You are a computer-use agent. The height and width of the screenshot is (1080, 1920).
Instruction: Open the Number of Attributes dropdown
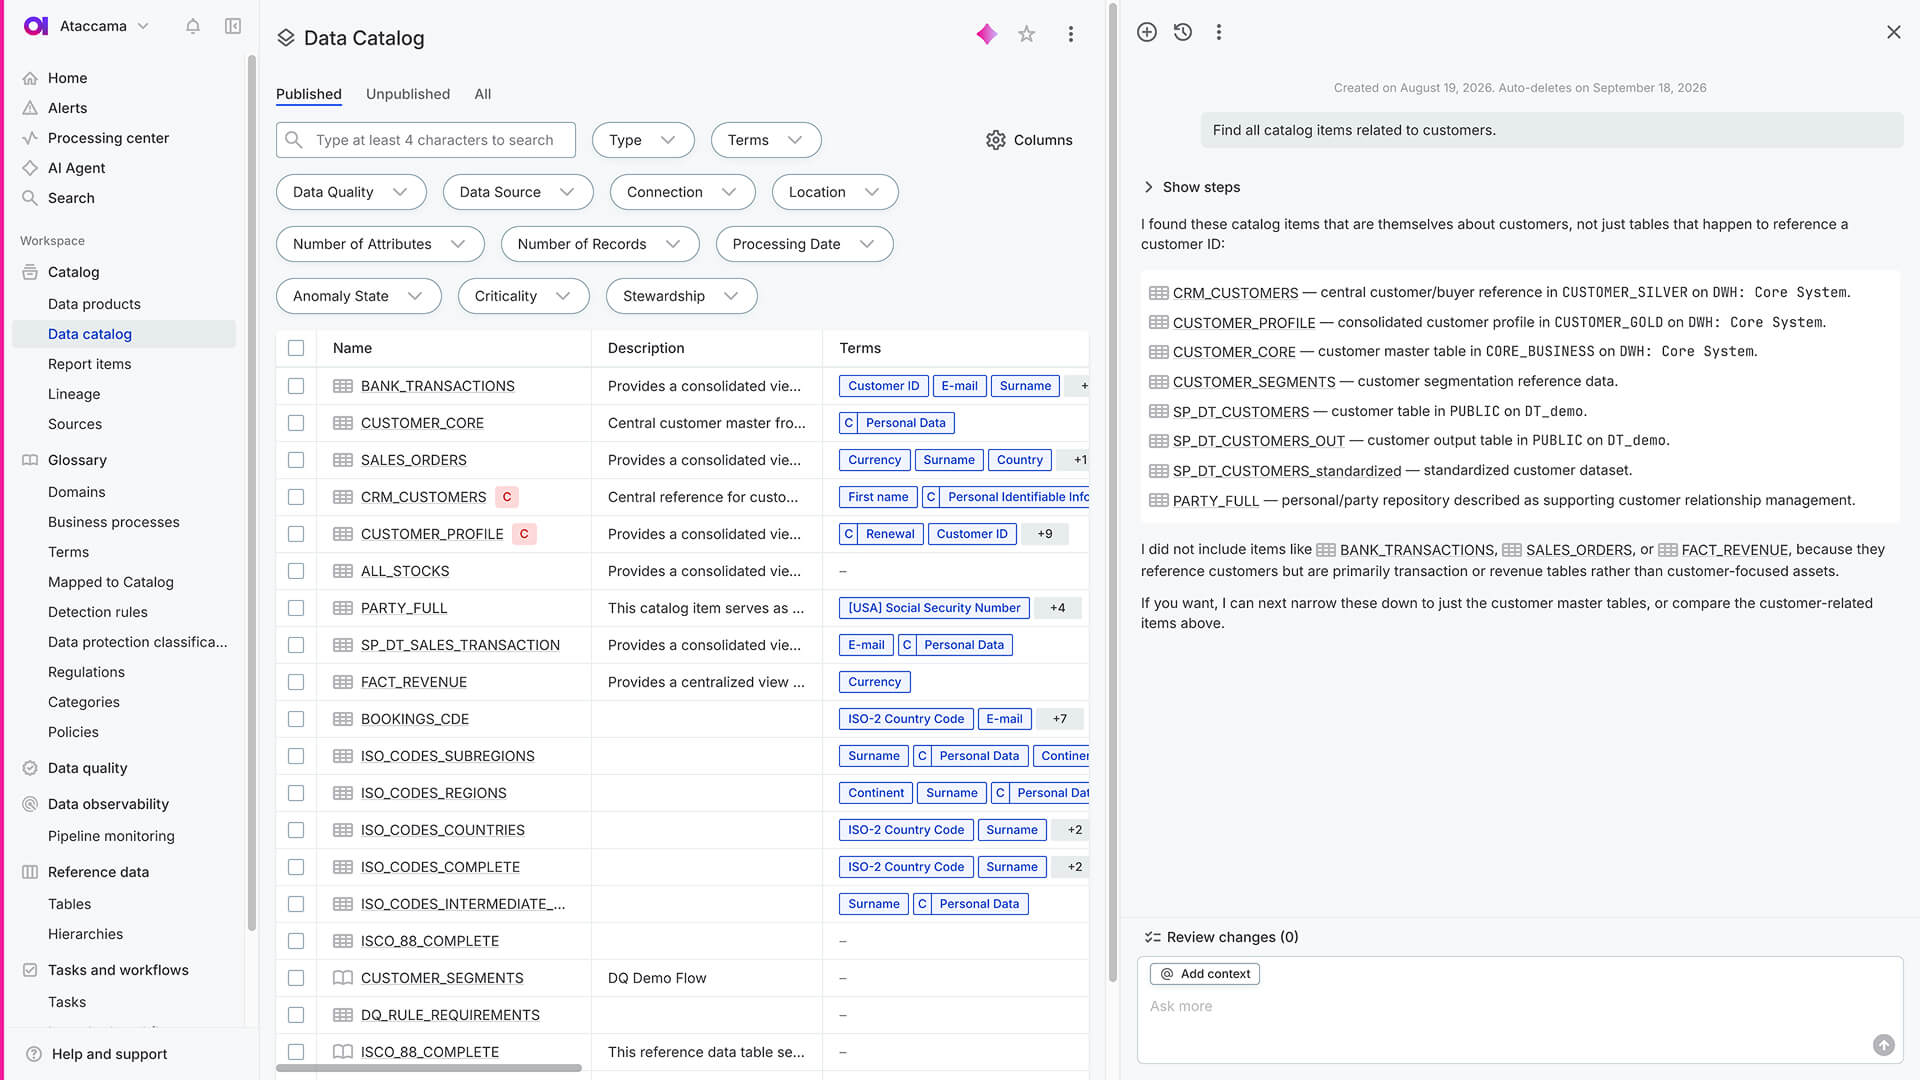pyautogui.click(x=380, y=244)
